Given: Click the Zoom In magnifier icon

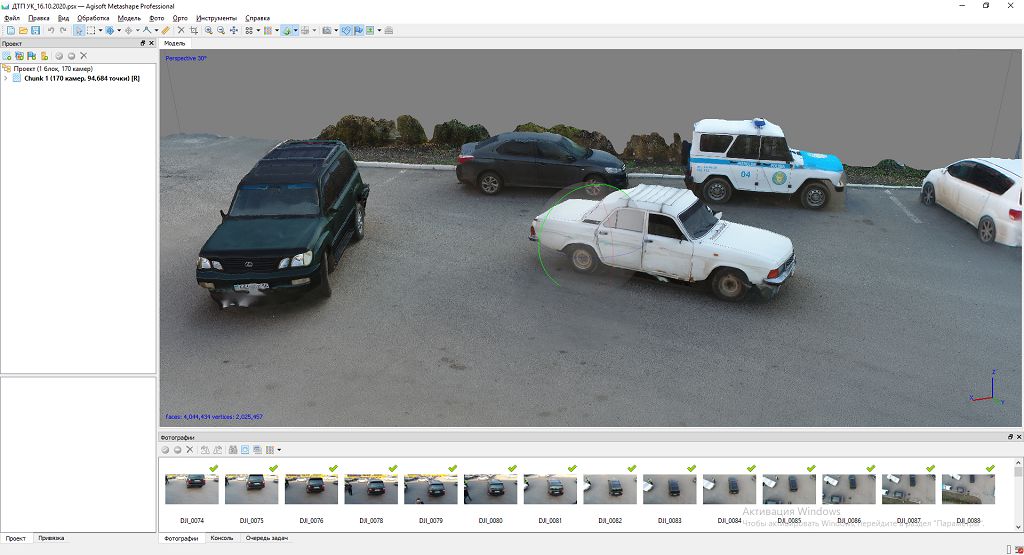Looking at the screenshot, I should point(209,31).
